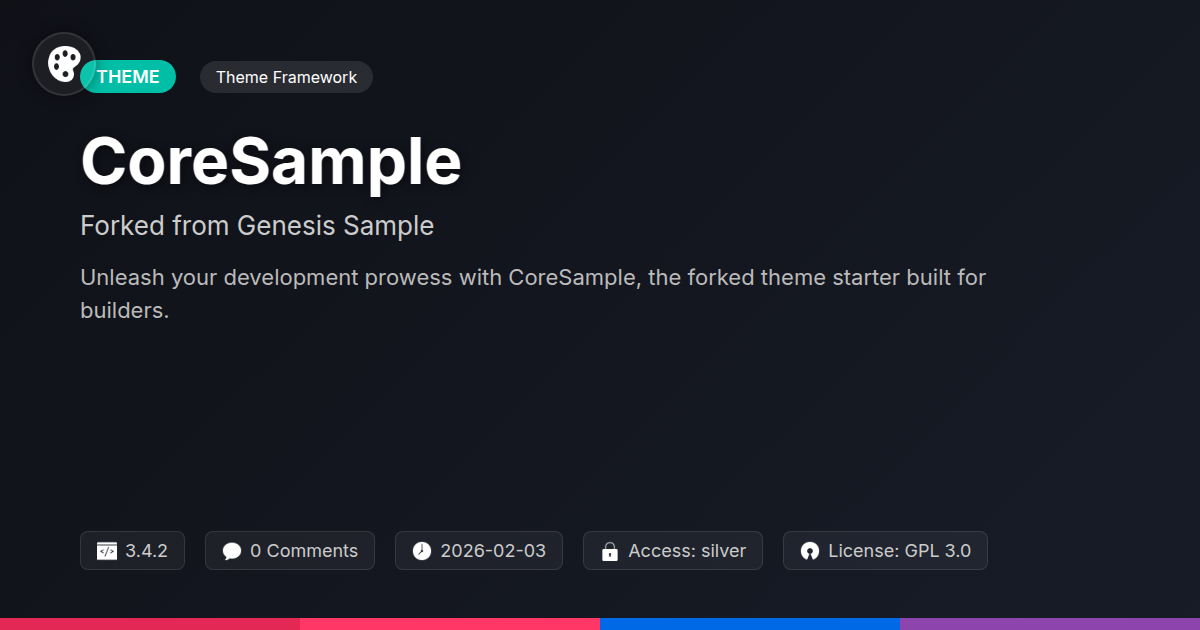The height and width of the screenshot is (630, 1200).
Task: Click the blue bottom color bar segment
Action: pos(750,624)
